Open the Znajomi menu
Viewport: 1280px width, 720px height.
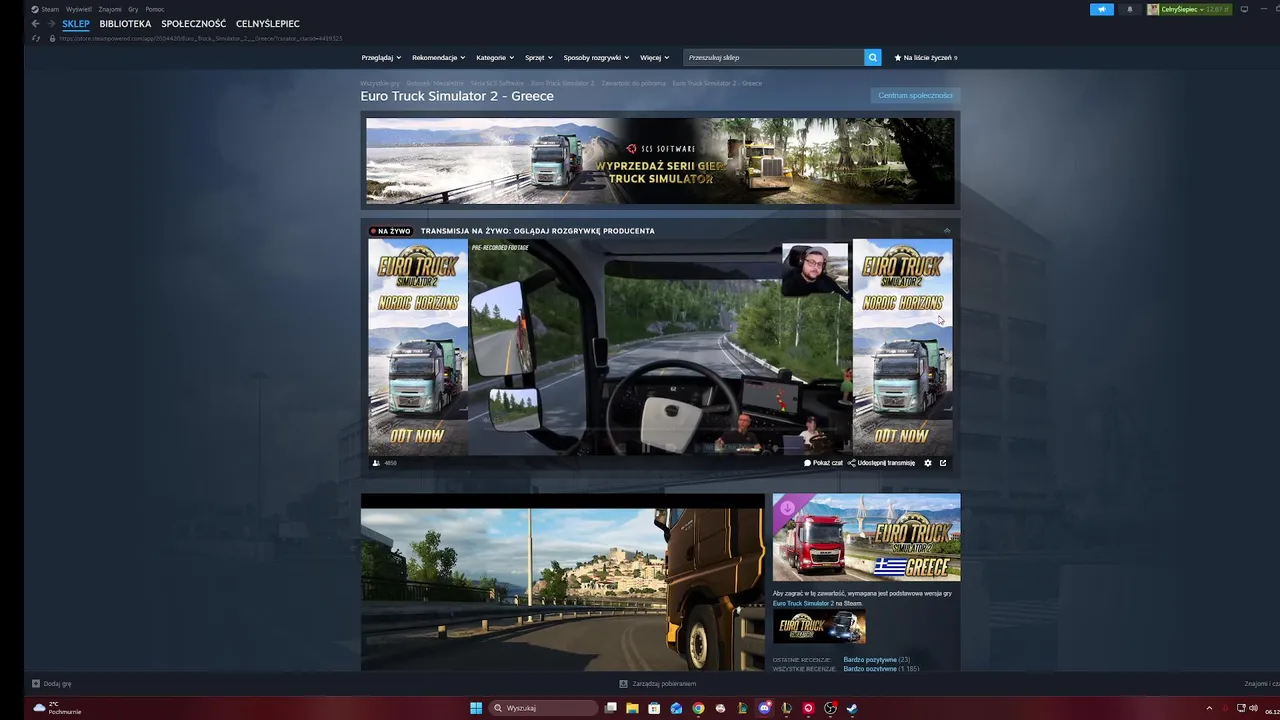(x=110, y=9)
